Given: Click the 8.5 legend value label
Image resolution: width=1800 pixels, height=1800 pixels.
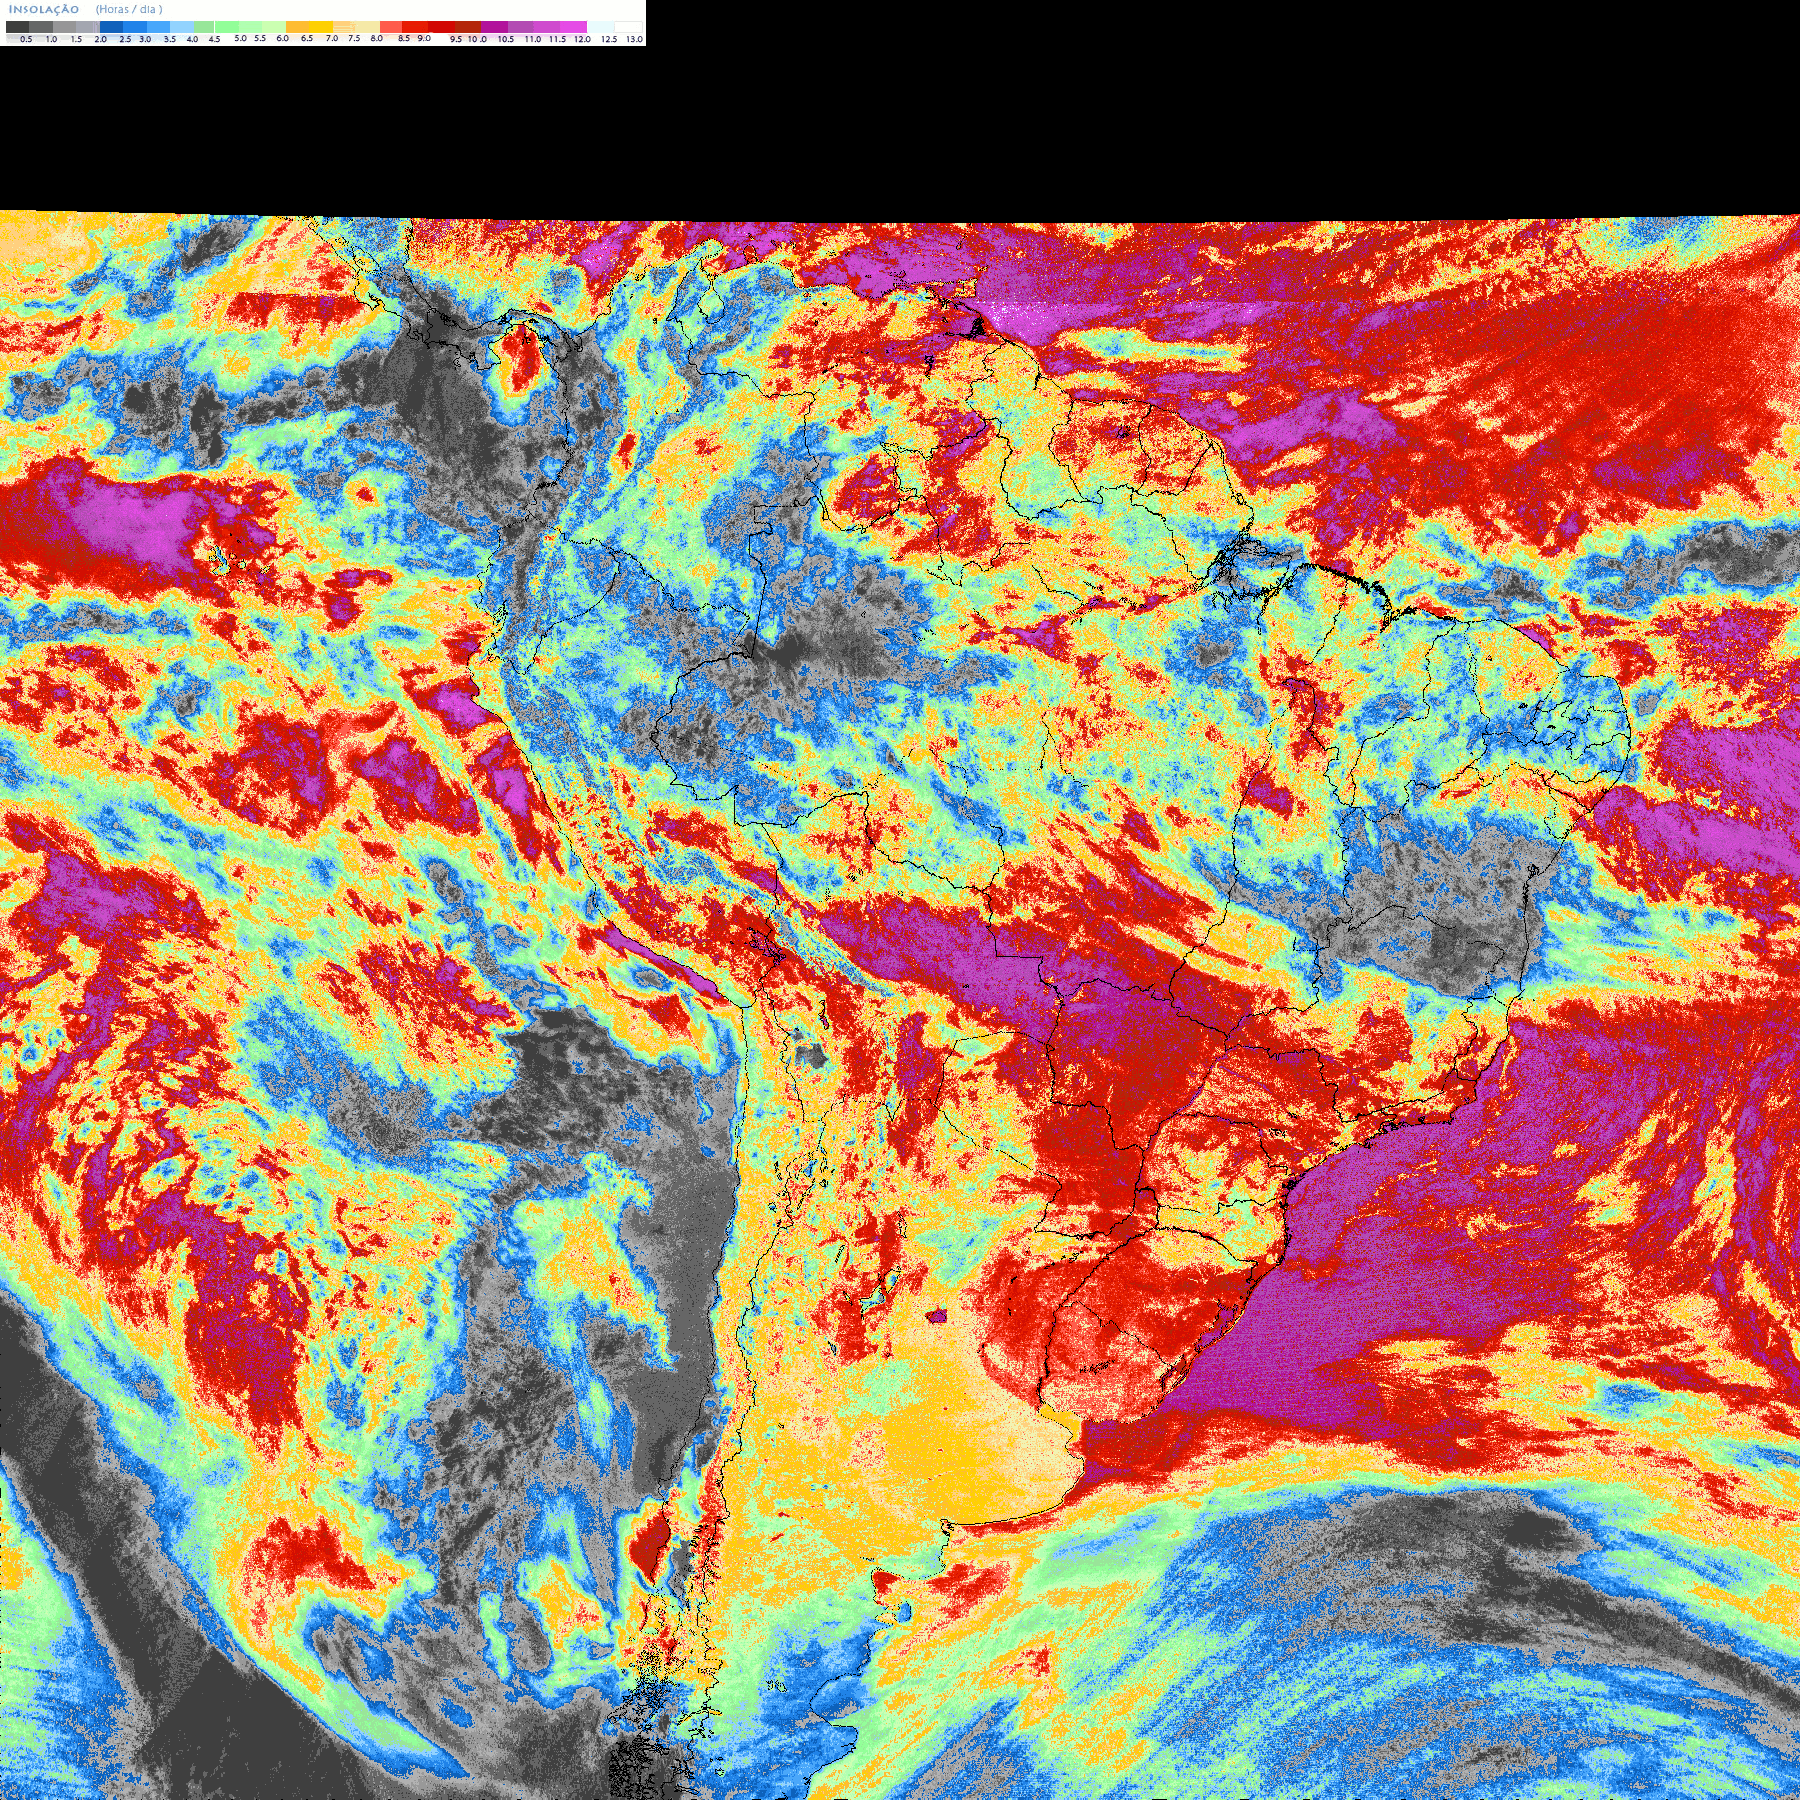Looking at the screenshot, I should click(404, 38).
